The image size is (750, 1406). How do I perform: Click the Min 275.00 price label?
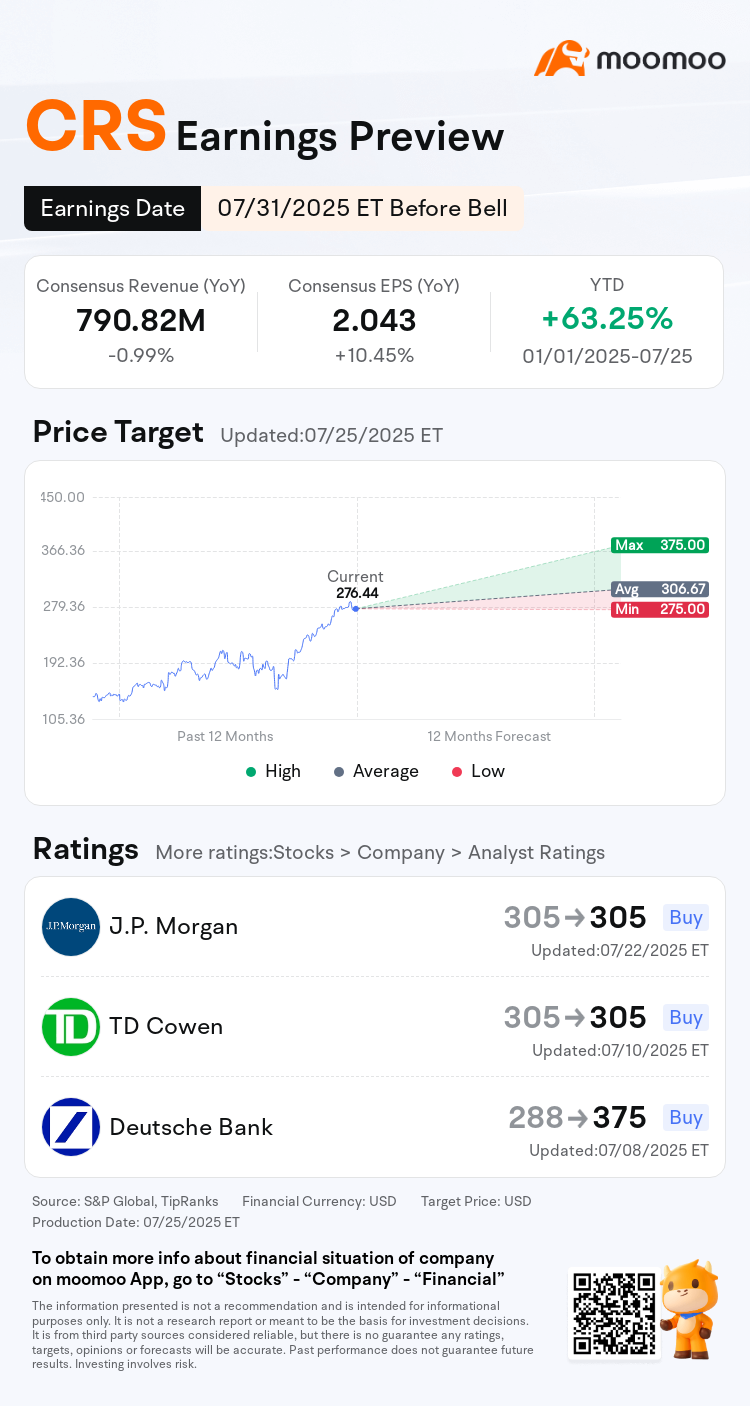click(659, 609)
